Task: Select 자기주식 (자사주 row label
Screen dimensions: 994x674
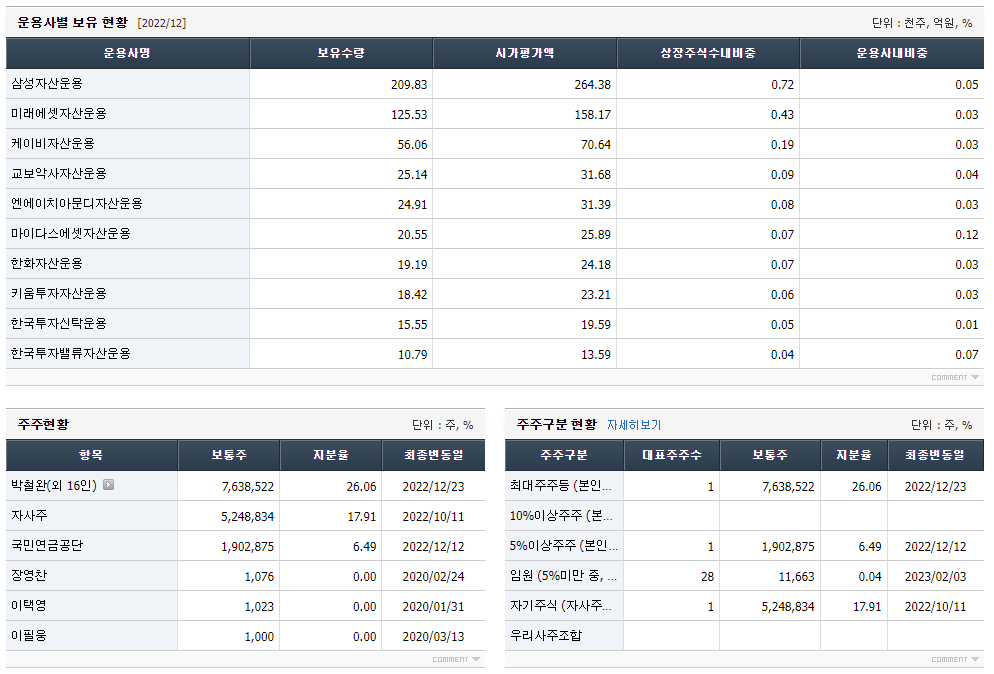Action: pos(560,606)
